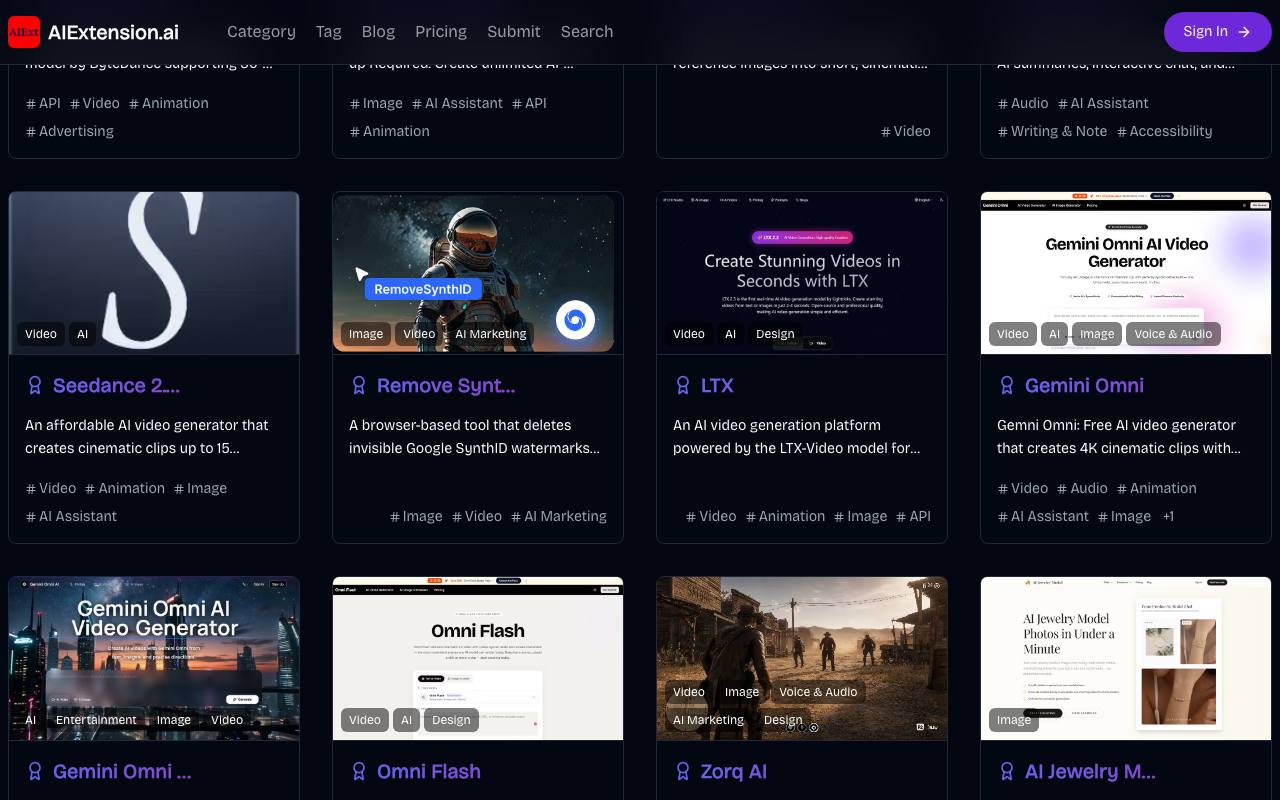
Task: Click the Voice & Audio badge on Gemini Omni thumbnail
Action: click(1173, 334)
